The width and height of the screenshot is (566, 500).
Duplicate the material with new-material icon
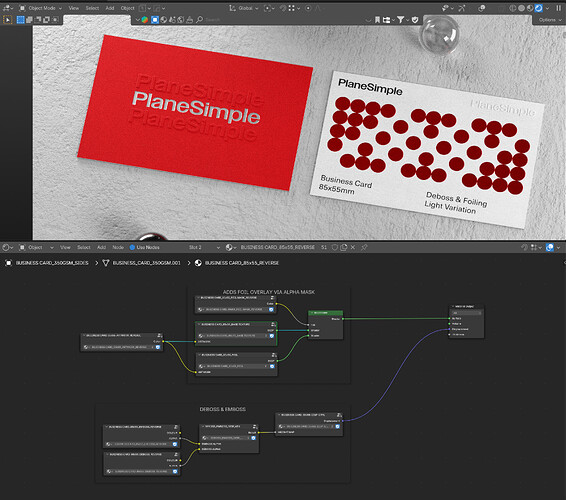click(x=344, y=247)
